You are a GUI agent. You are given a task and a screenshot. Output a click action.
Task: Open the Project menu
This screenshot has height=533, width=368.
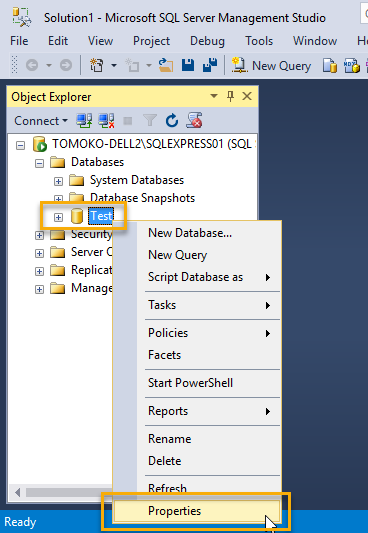151,41
